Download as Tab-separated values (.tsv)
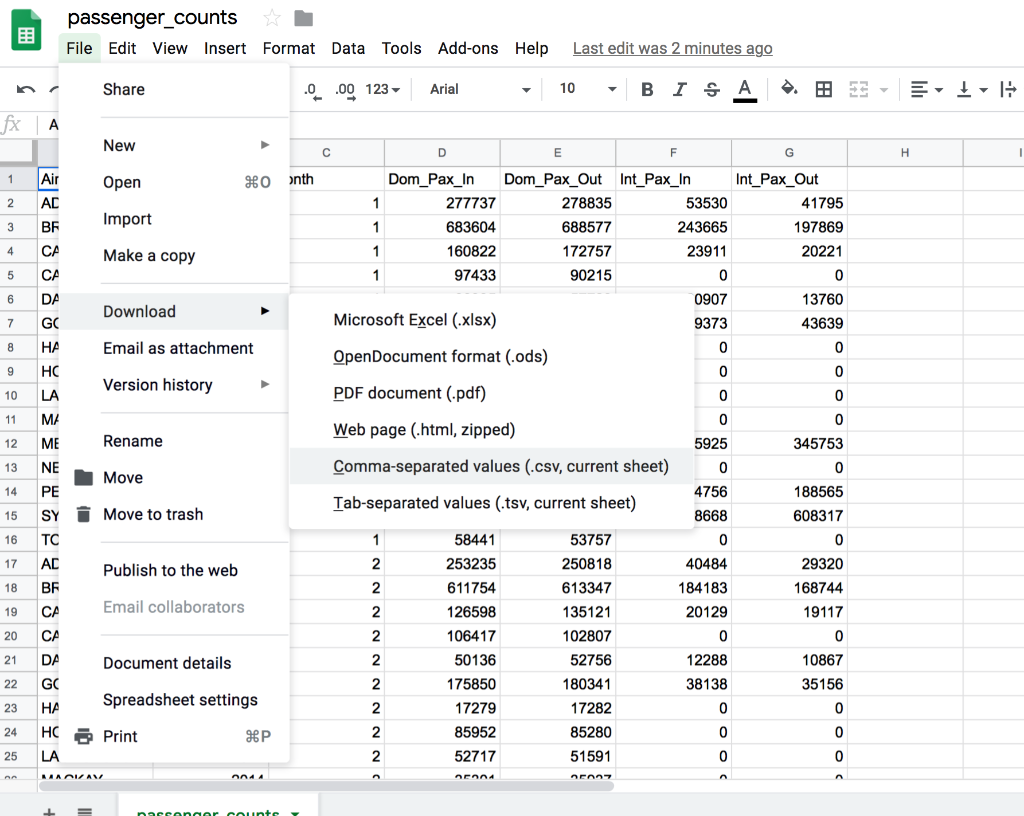1024x816 pixels. pos(491,503)
